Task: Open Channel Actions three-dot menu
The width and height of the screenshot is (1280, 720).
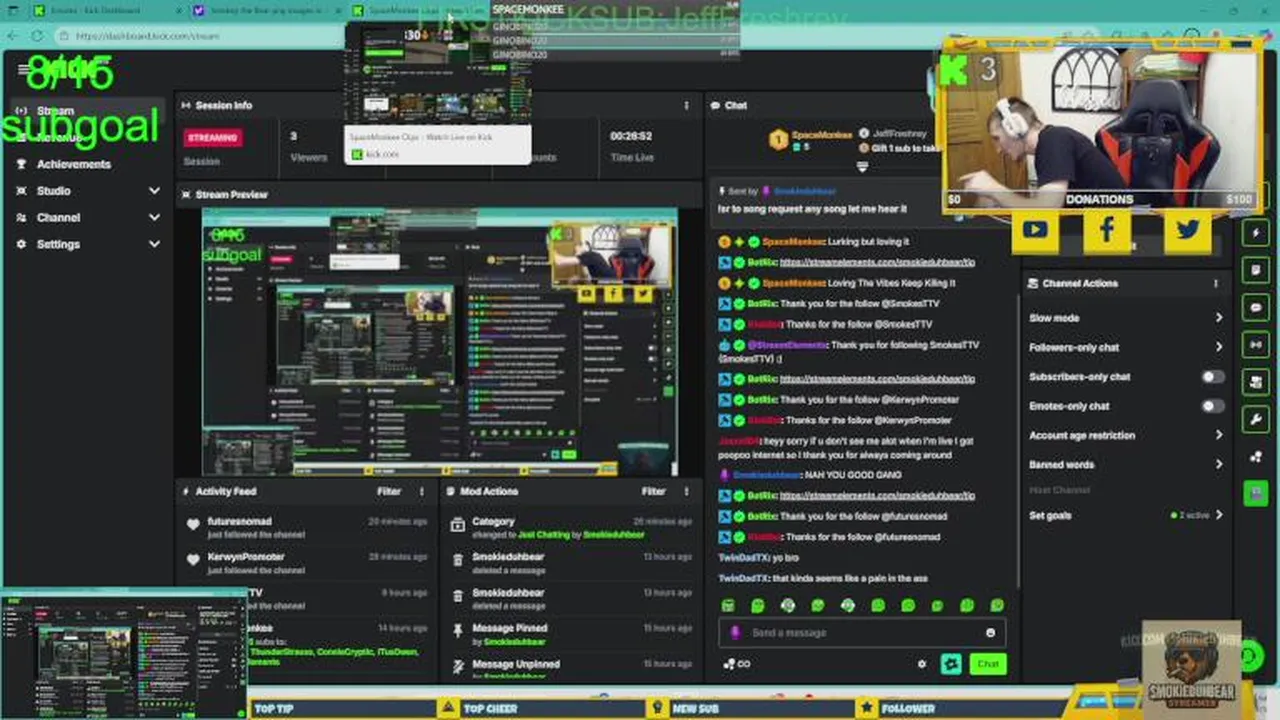Action: 1216,283
